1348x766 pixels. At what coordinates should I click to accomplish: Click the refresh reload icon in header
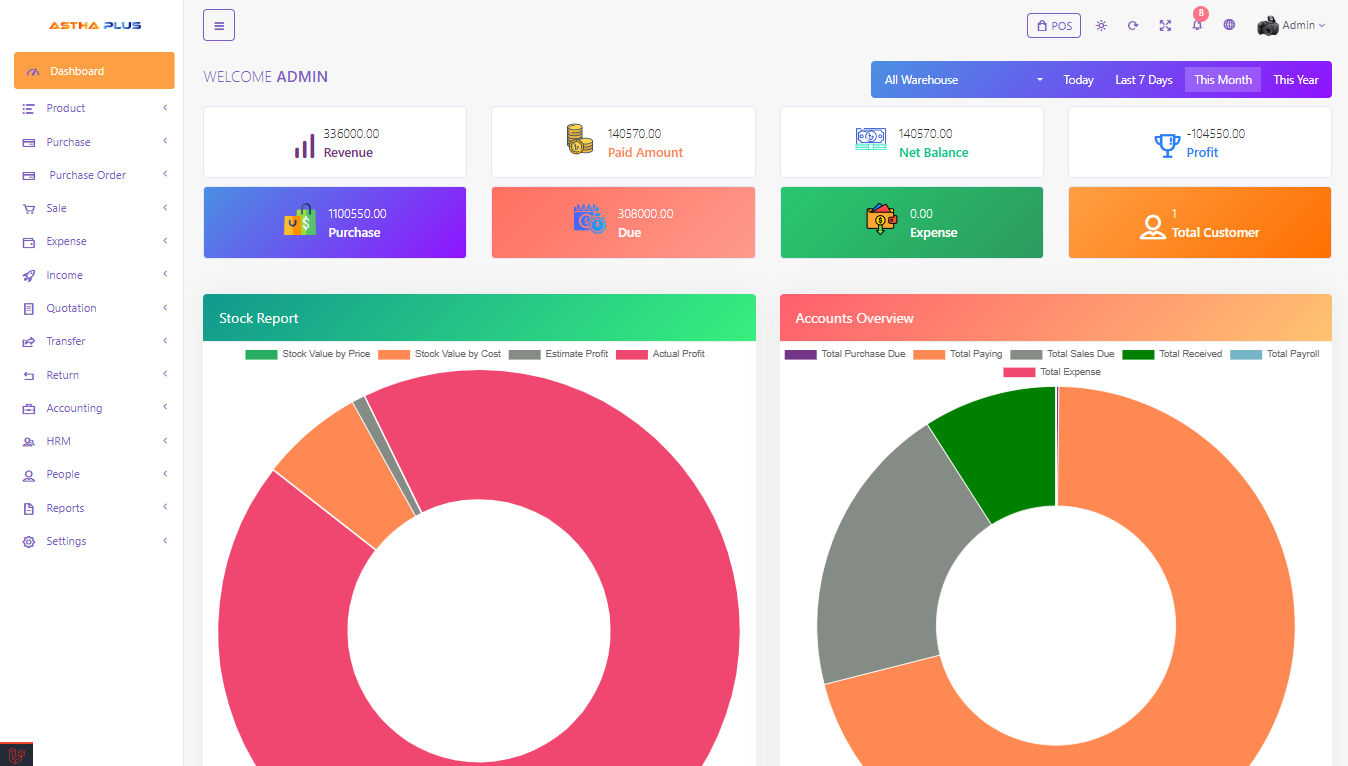[1133, 26]
